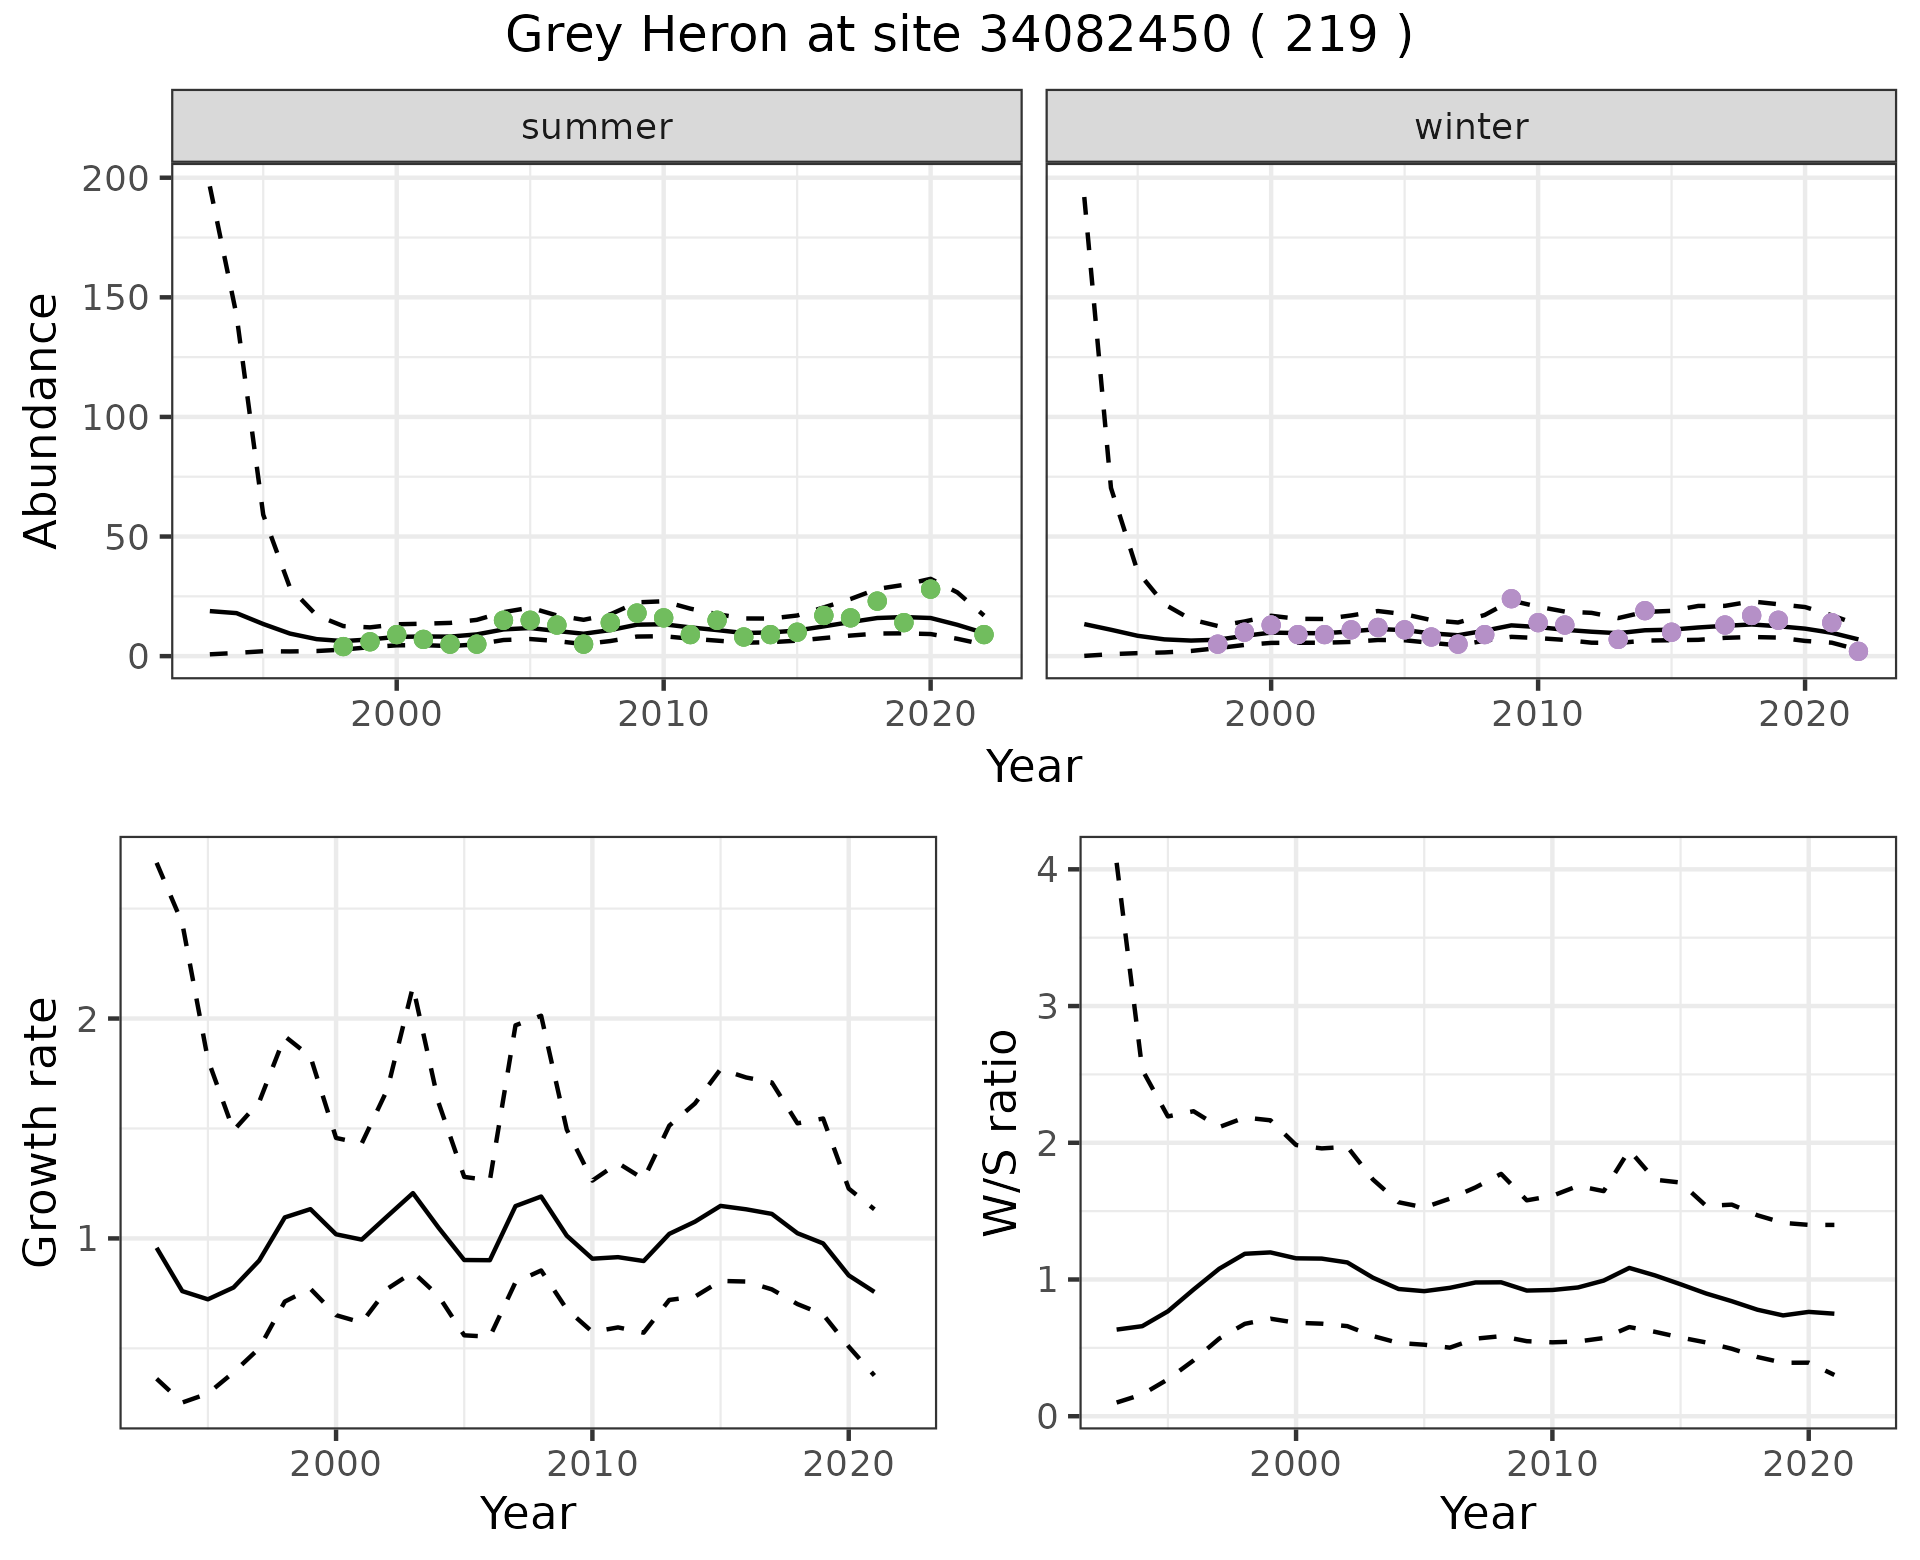Click the last purple winter point in 2022
Image resolution: width=1920 pixels, height=1560 pixels.
click(1858, 651)
